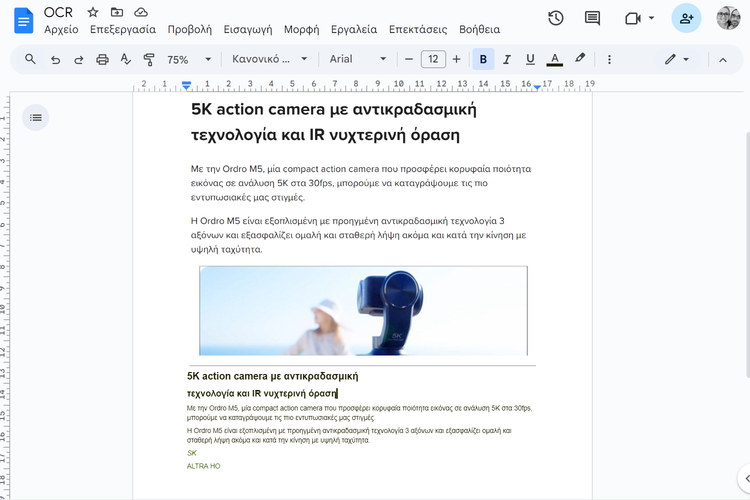Open the Εισαγωγή menu
750x500 pixels.
pyautogui.click(x=248, y=30)
